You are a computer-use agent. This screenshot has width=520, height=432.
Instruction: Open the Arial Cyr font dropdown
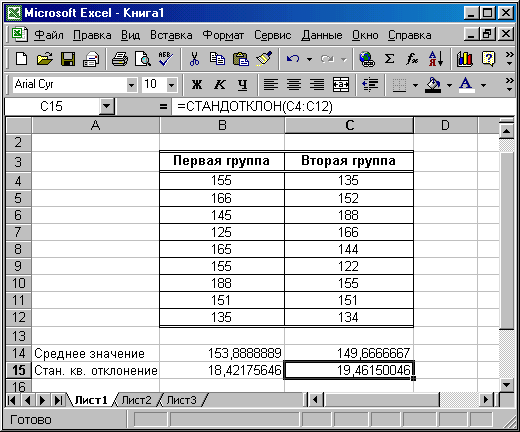tap(132, 85)
